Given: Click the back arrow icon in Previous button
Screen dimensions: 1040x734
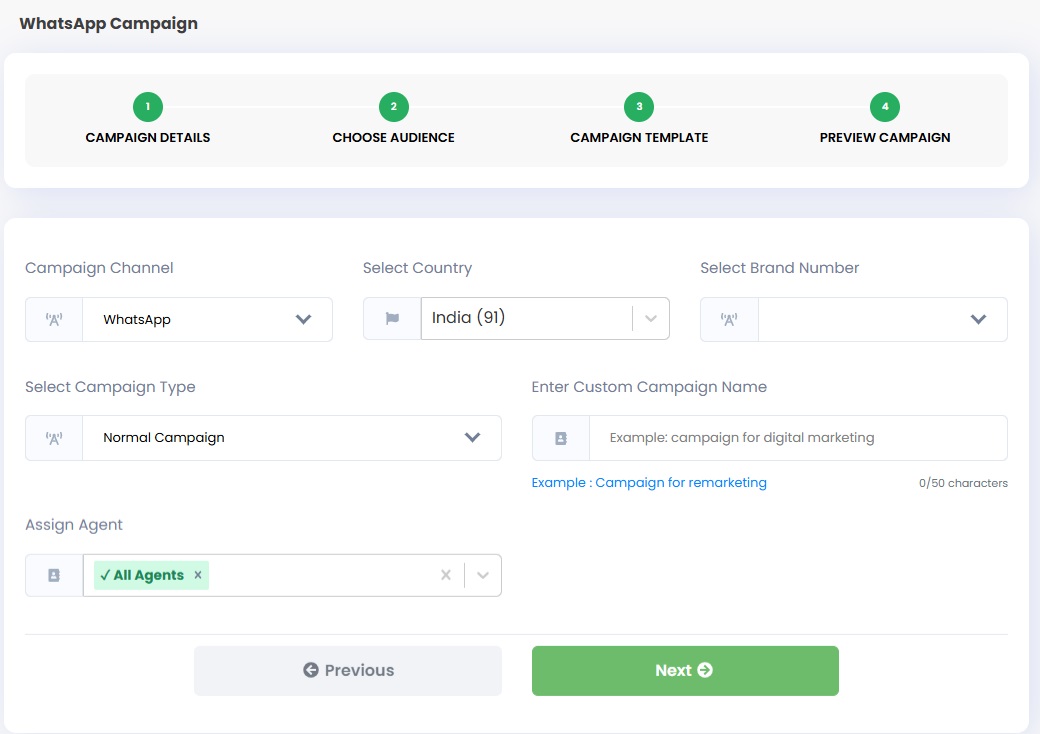Looking at the screenshot, I should pos(311,670).
